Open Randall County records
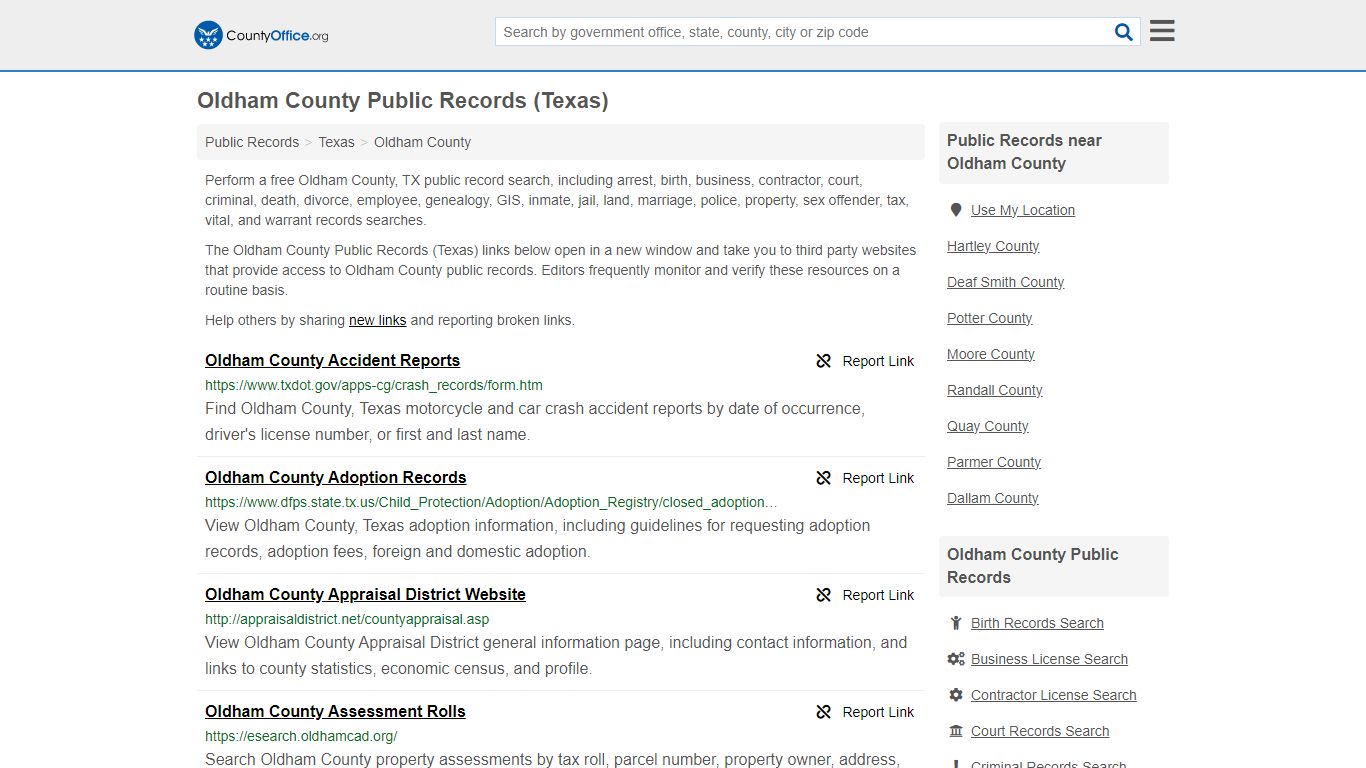Screen dimensions: 1366x768 tap(994, 390)
